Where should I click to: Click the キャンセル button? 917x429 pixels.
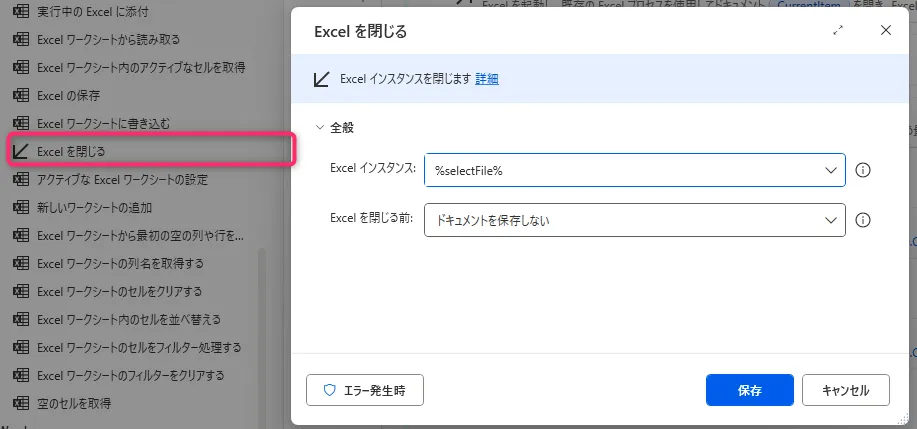pos(845,390)
